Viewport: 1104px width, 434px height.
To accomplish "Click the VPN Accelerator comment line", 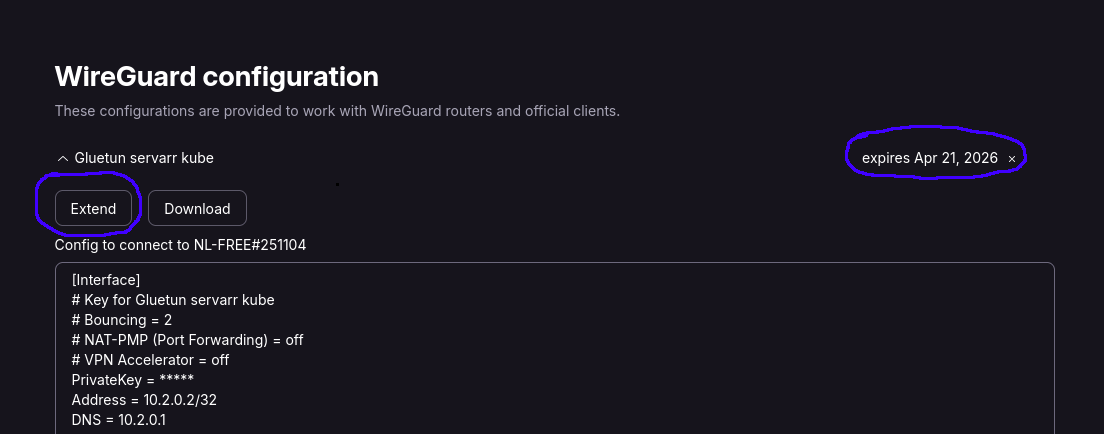I will [x=151, y=360].
